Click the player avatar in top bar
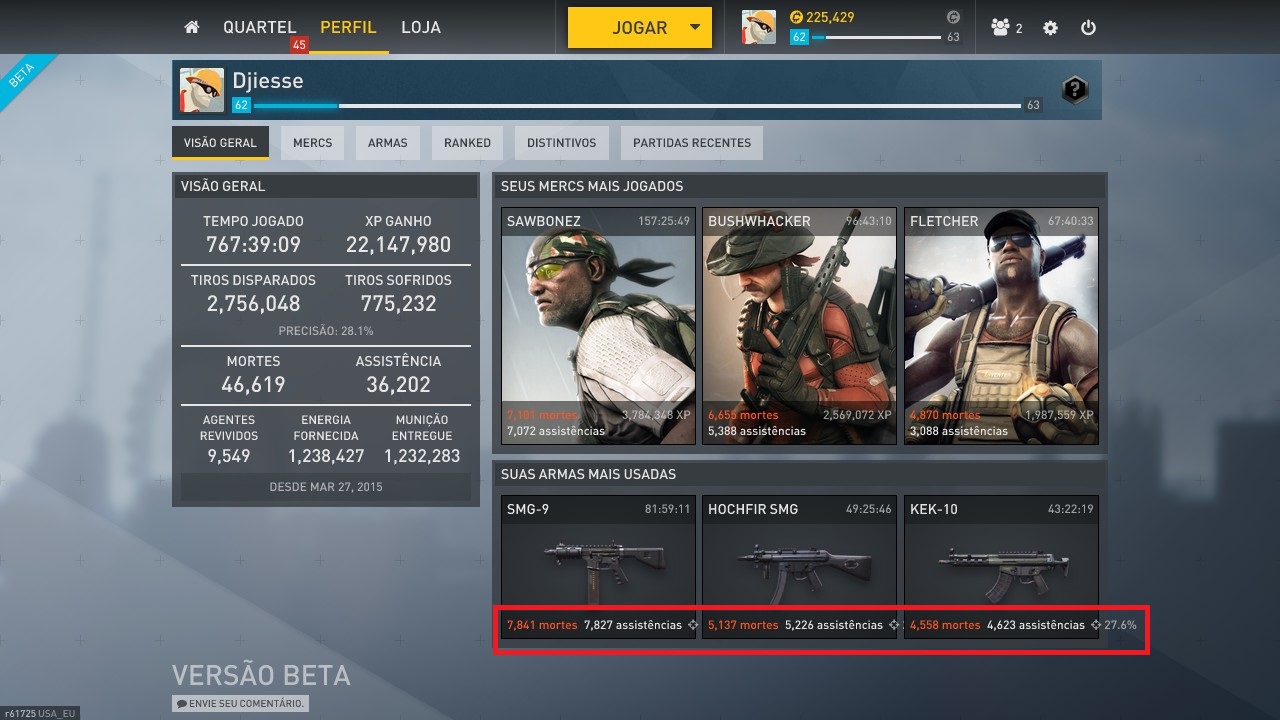The width and height of the screenshot is (1280, 720). pos(759,28)
